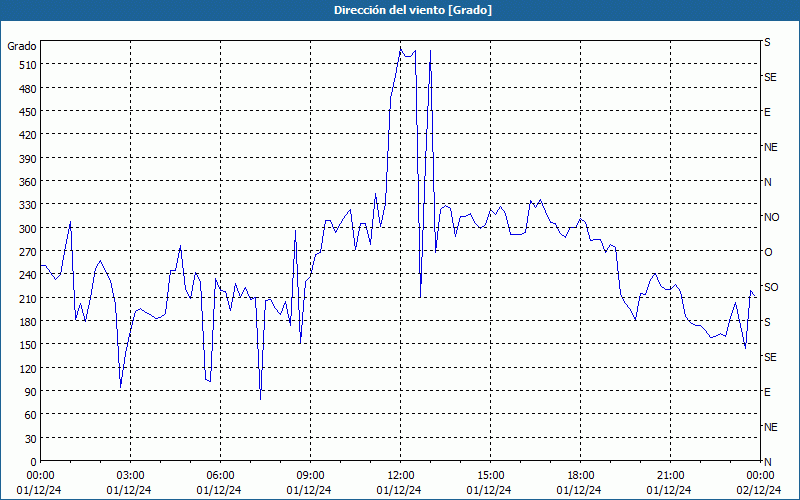Click the 390 axis value
800x500 pixels.
(27, 159)
